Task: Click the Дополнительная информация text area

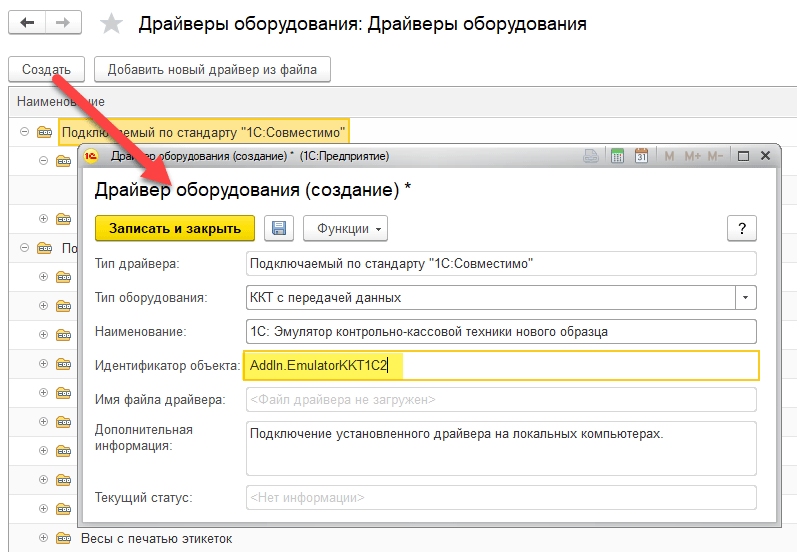Action: pyautogui.click(x=501, y=448)
